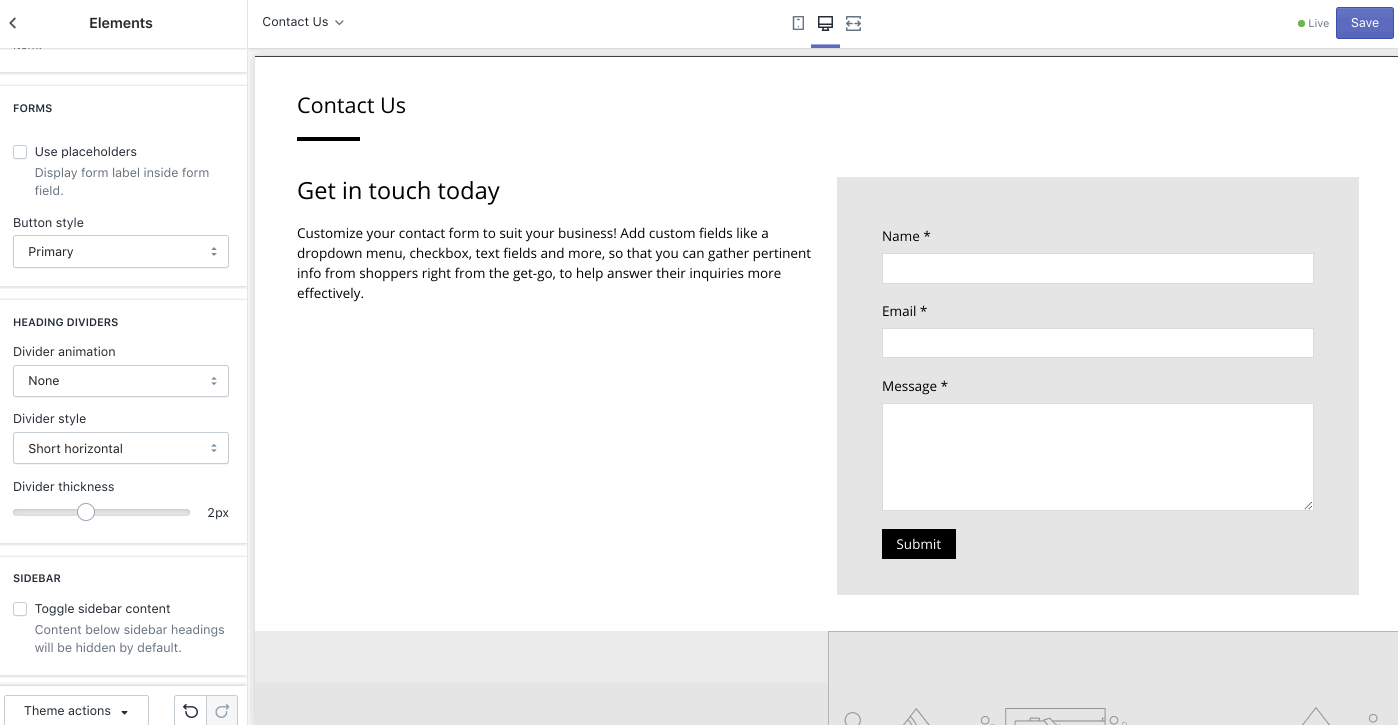Click the back arrow in the Elements panel
Screen dimensions: 1398x725
13,22
